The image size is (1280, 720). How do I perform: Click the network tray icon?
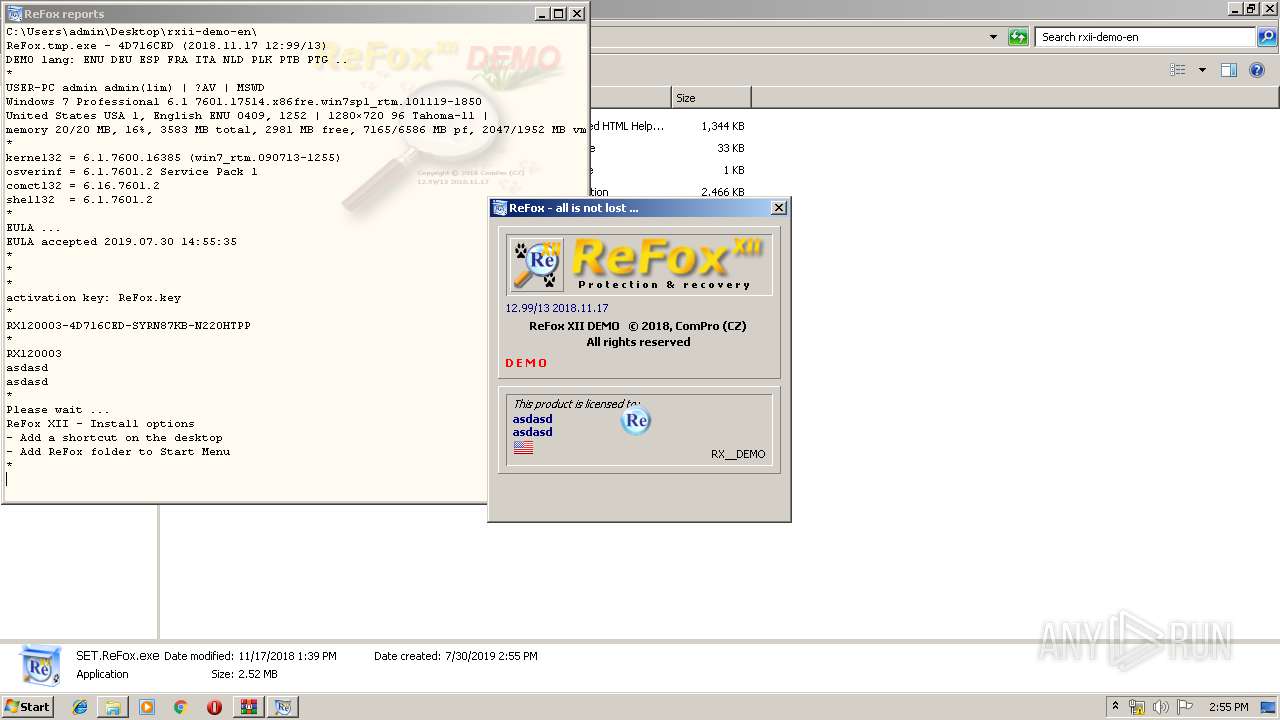pyautogui.click(x=1137, y=707)
